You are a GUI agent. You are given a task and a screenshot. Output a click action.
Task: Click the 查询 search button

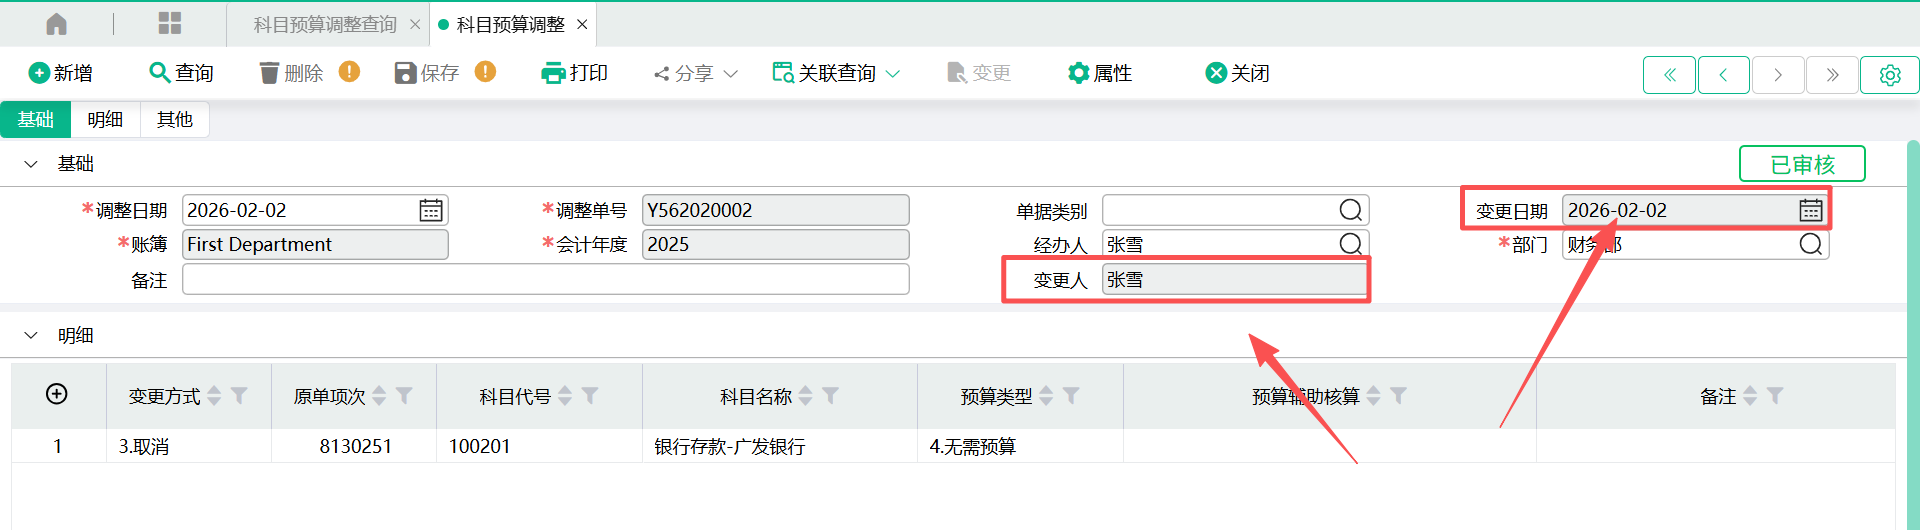click(181, 73)
